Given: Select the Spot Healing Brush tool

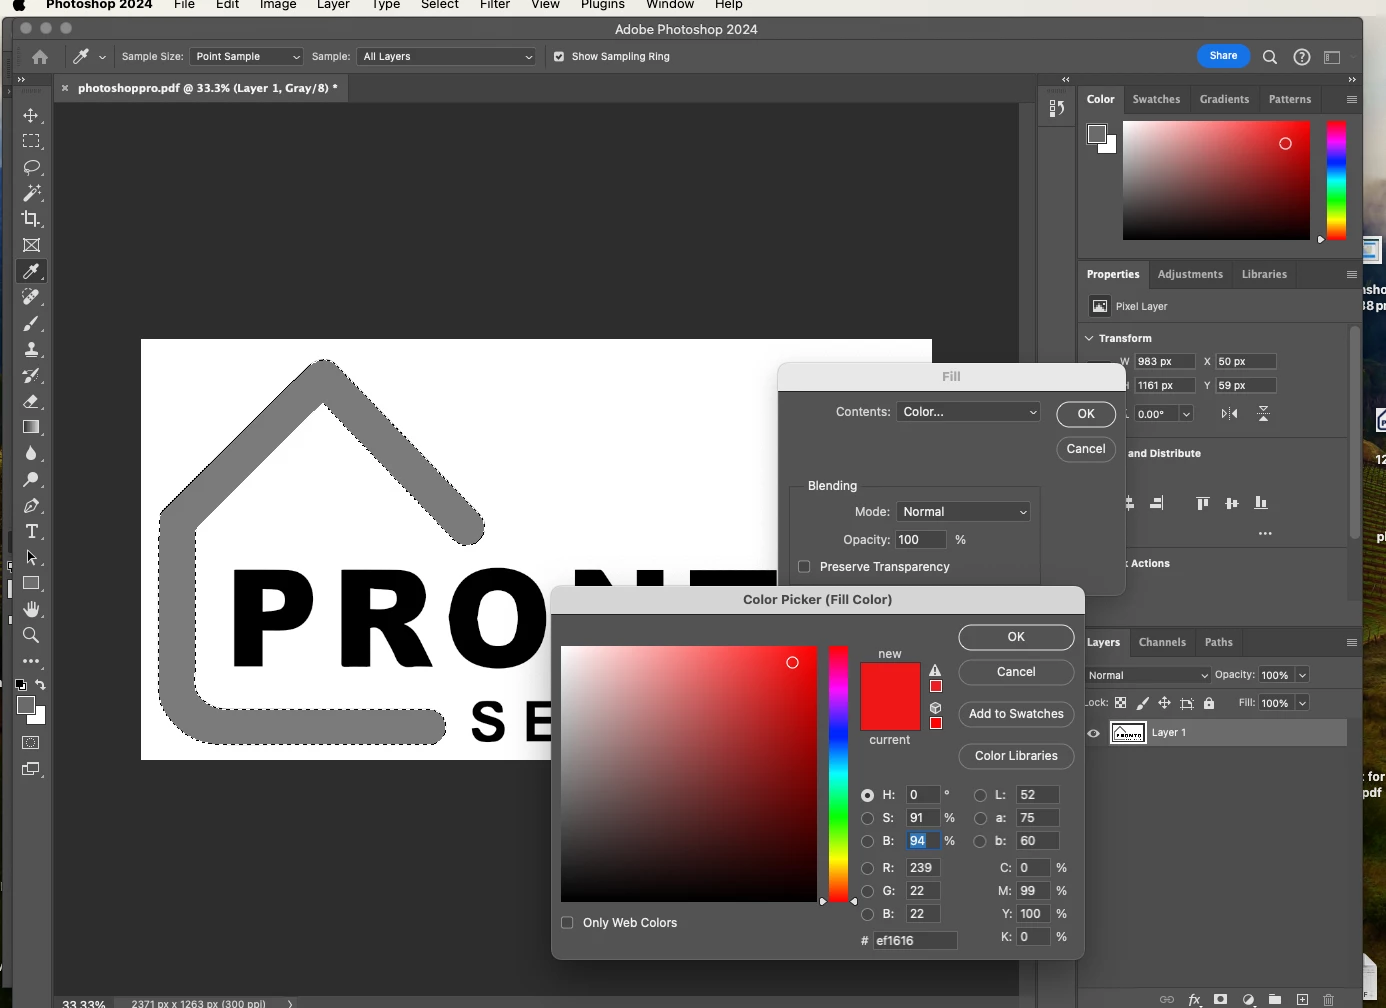Looking at the screenshot, I should [x=31, y=297].
